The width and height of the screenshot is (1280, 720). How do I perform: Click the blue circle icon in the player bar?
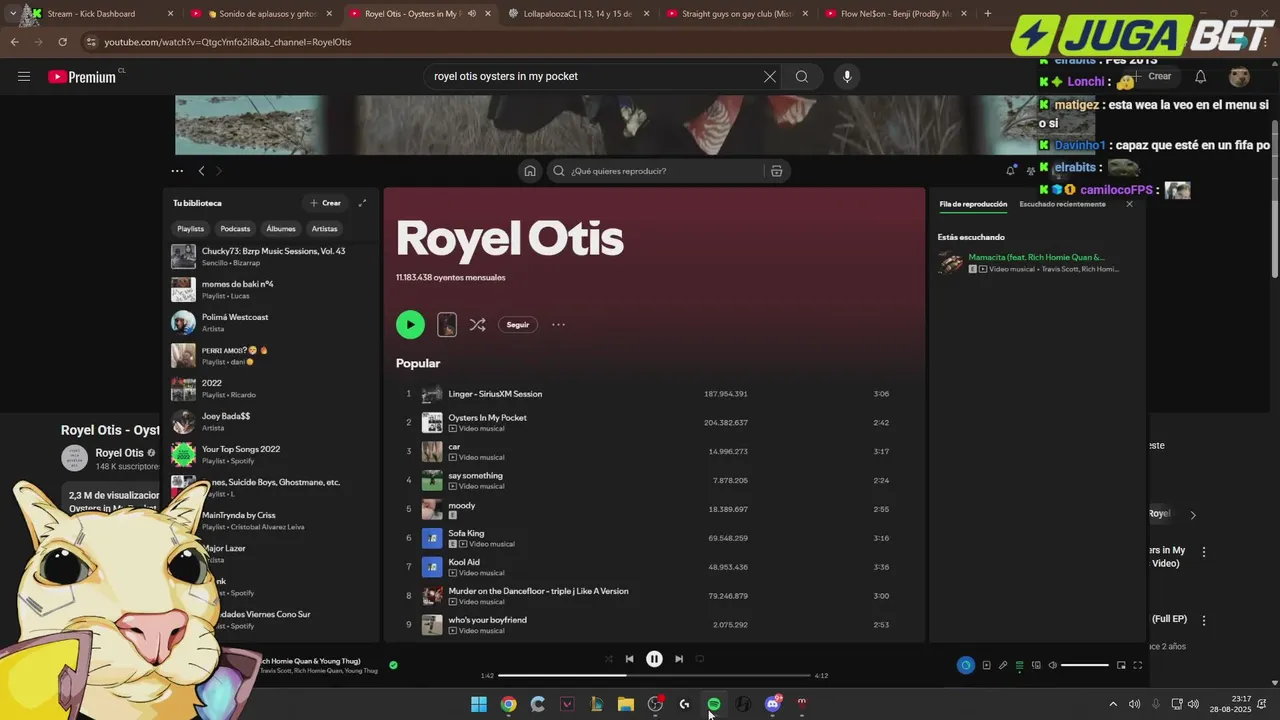[x=965, y=665]
